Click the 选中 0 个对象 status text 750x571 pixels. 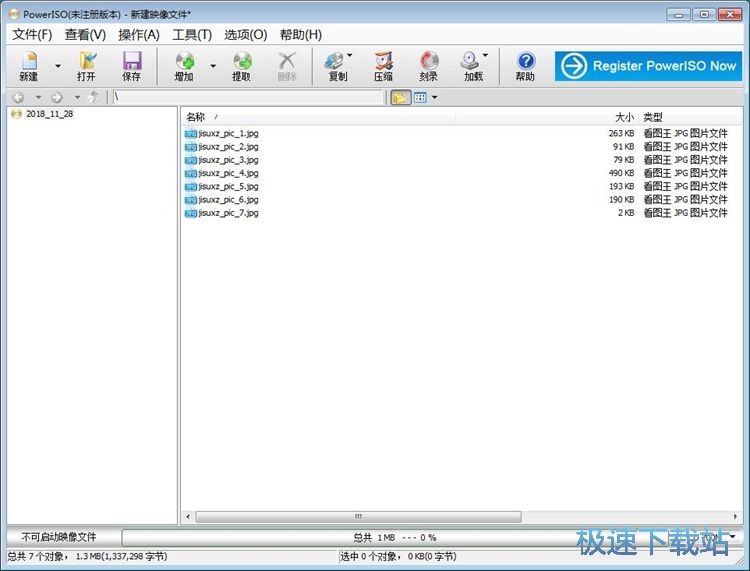[x=398, y=556]
